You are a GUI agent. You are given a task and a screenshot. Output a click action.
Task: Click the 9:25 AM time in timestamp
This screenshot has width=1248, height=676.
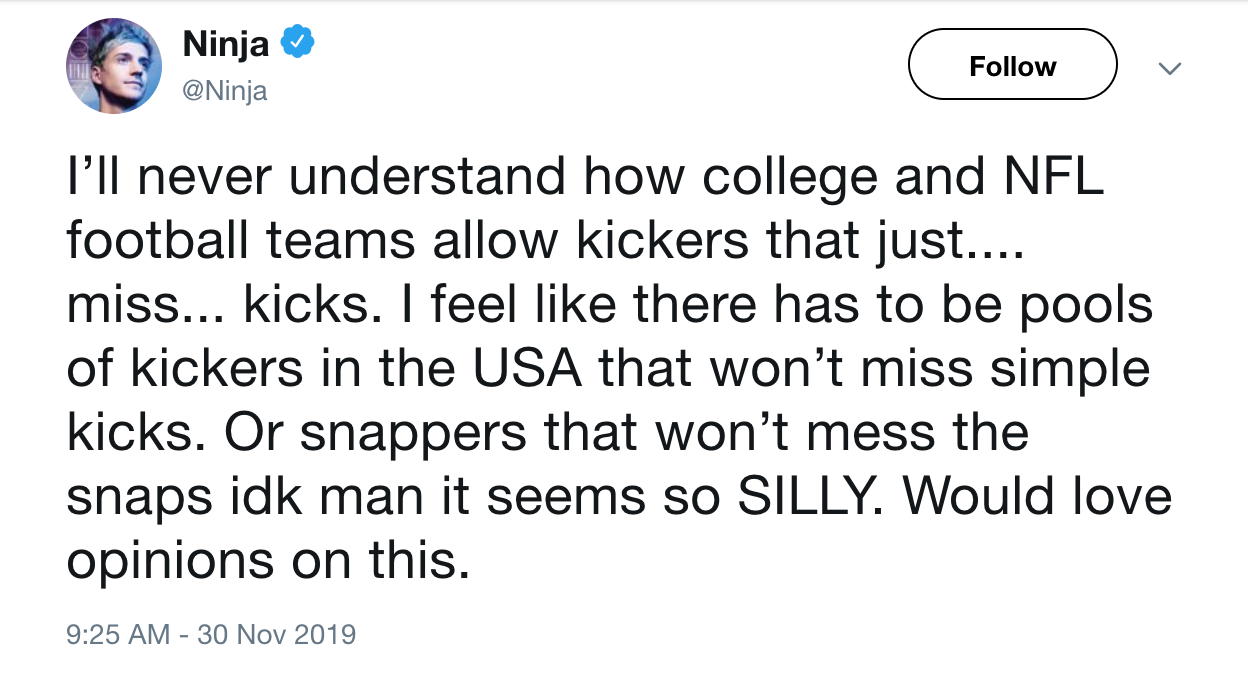(x=118, y=634)
